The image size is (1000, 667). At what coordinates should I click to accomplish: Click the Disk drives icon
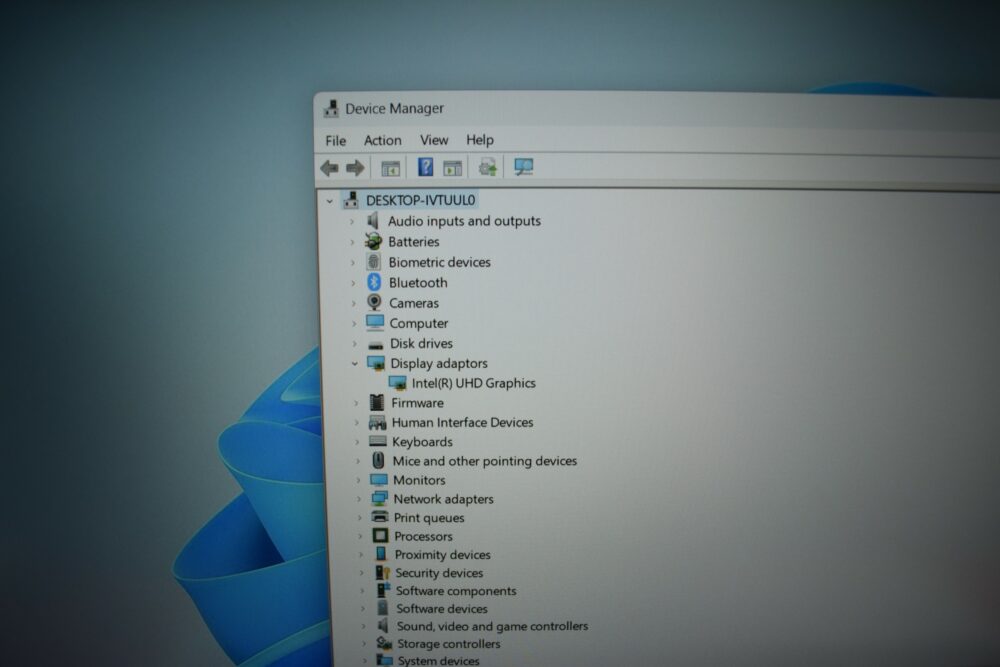point(376,345)
